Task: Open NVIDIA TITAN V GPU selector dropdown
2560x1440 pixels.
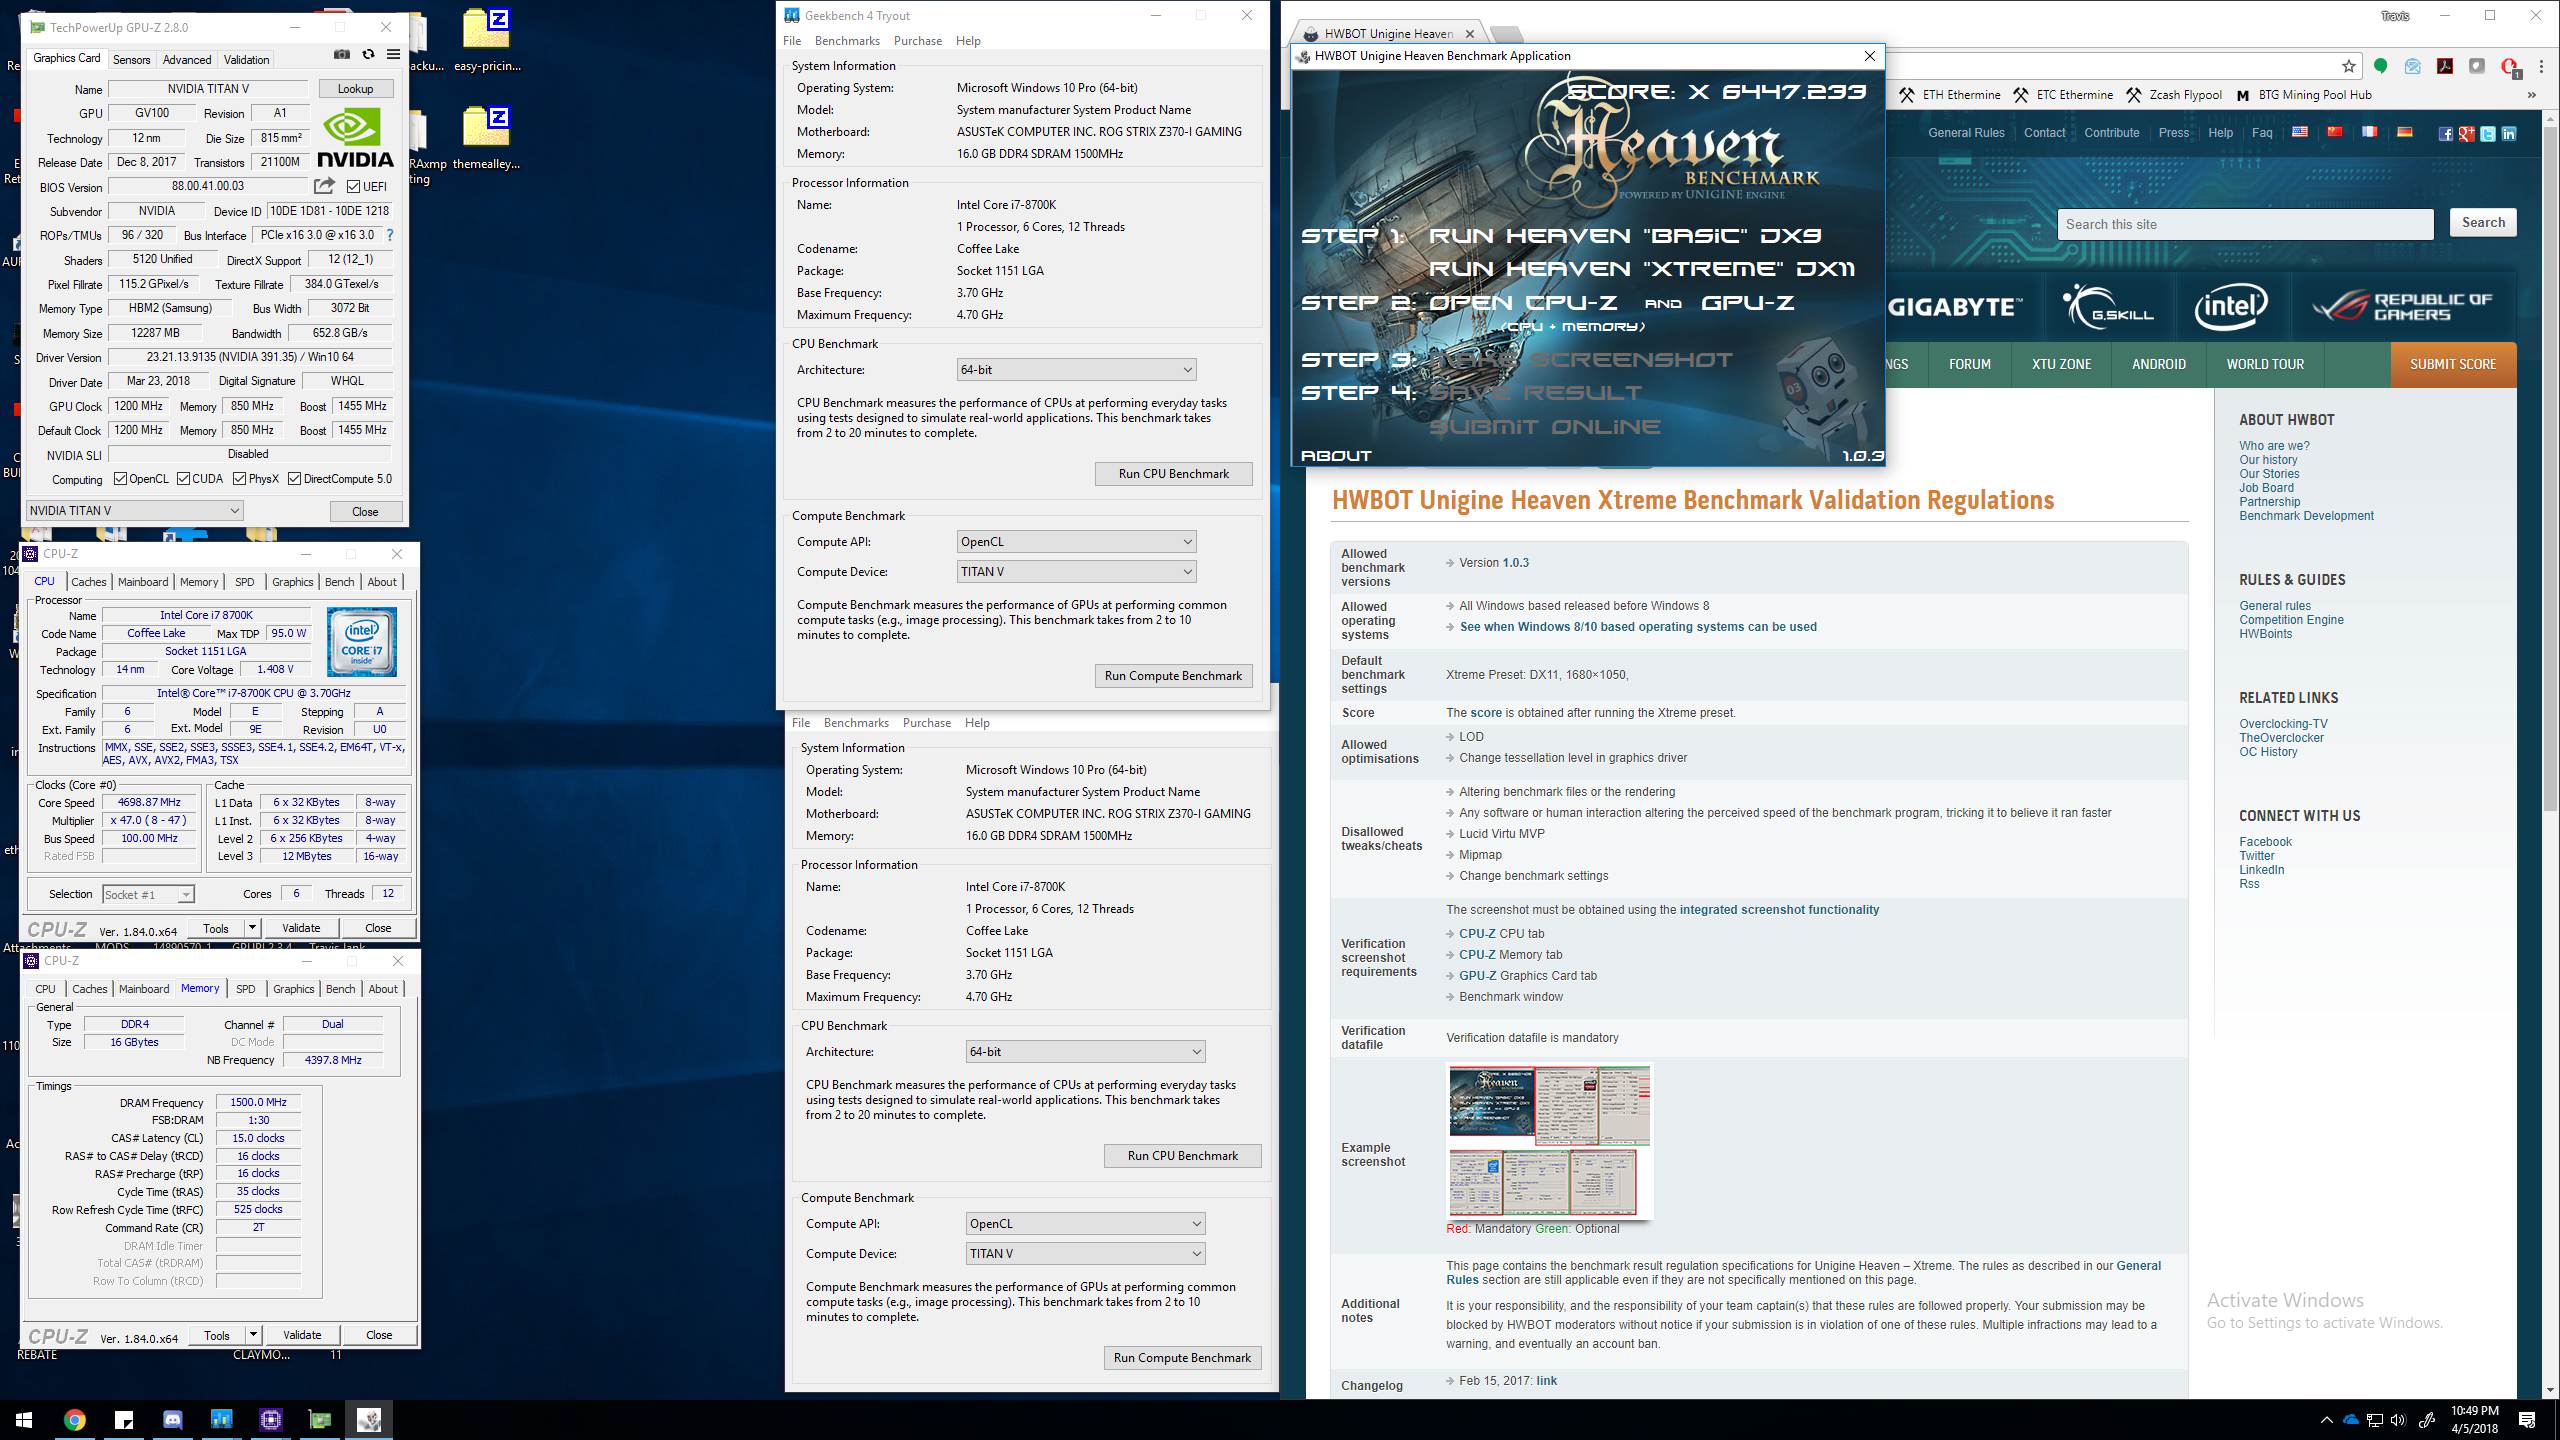Action: pyautogui.click(x=134, y=511)
